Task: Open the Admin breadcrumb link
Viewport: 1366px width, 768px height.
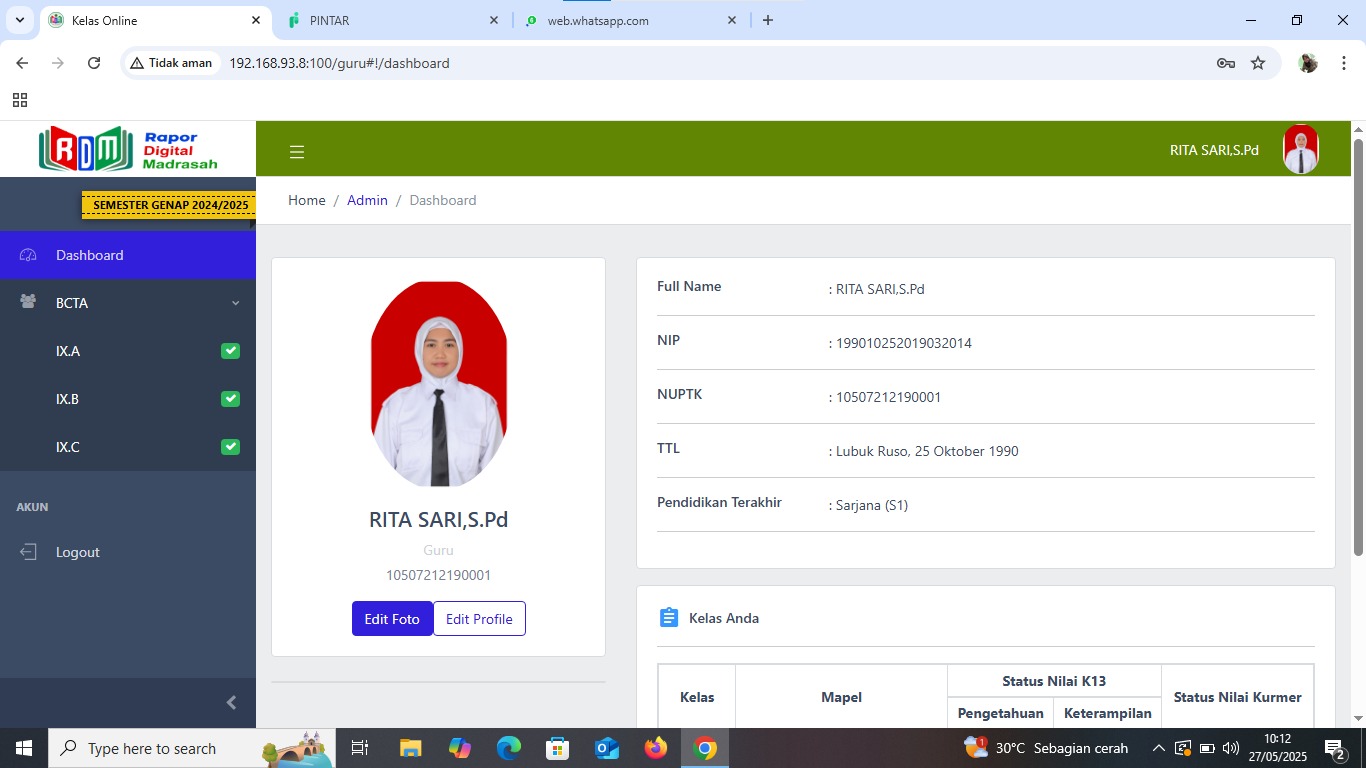Action: click(x=367, y=200)
